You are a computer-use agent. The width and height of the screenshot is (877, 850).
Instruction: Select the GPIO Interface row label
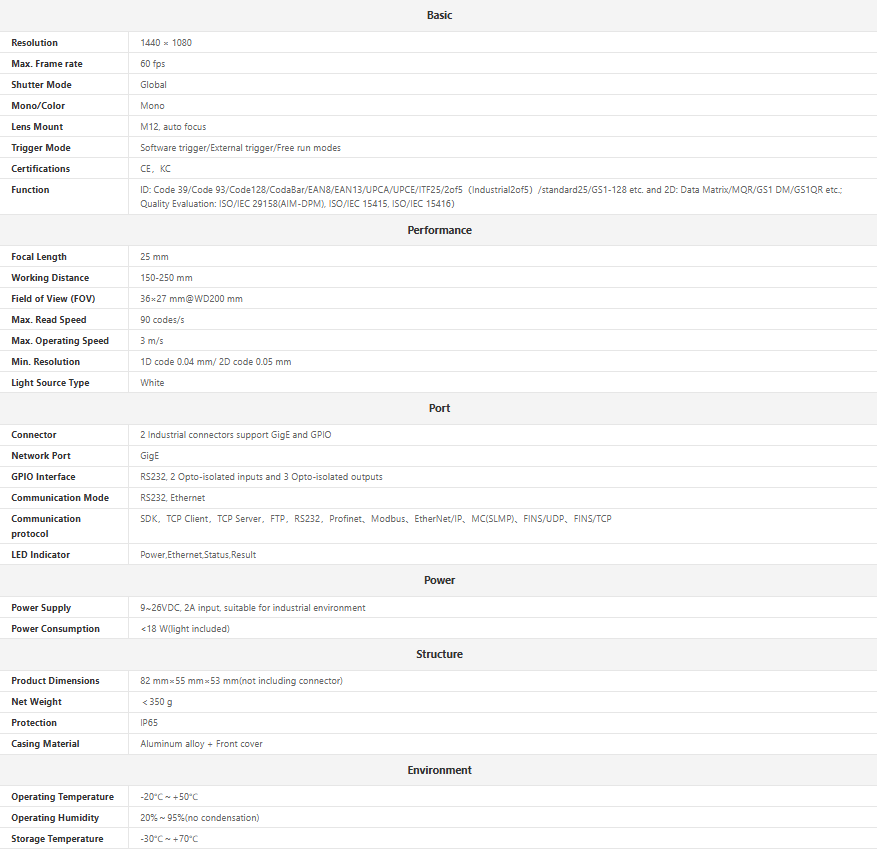pyautogui.click(x=43, y=477)
